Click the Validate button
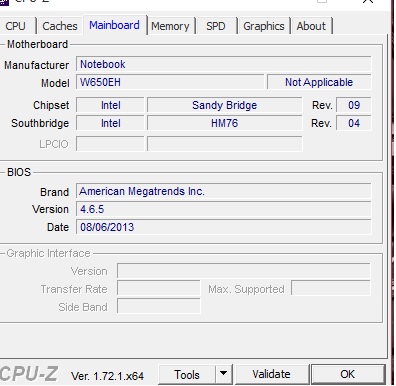 pyautogui.click(x=272, y=374)
